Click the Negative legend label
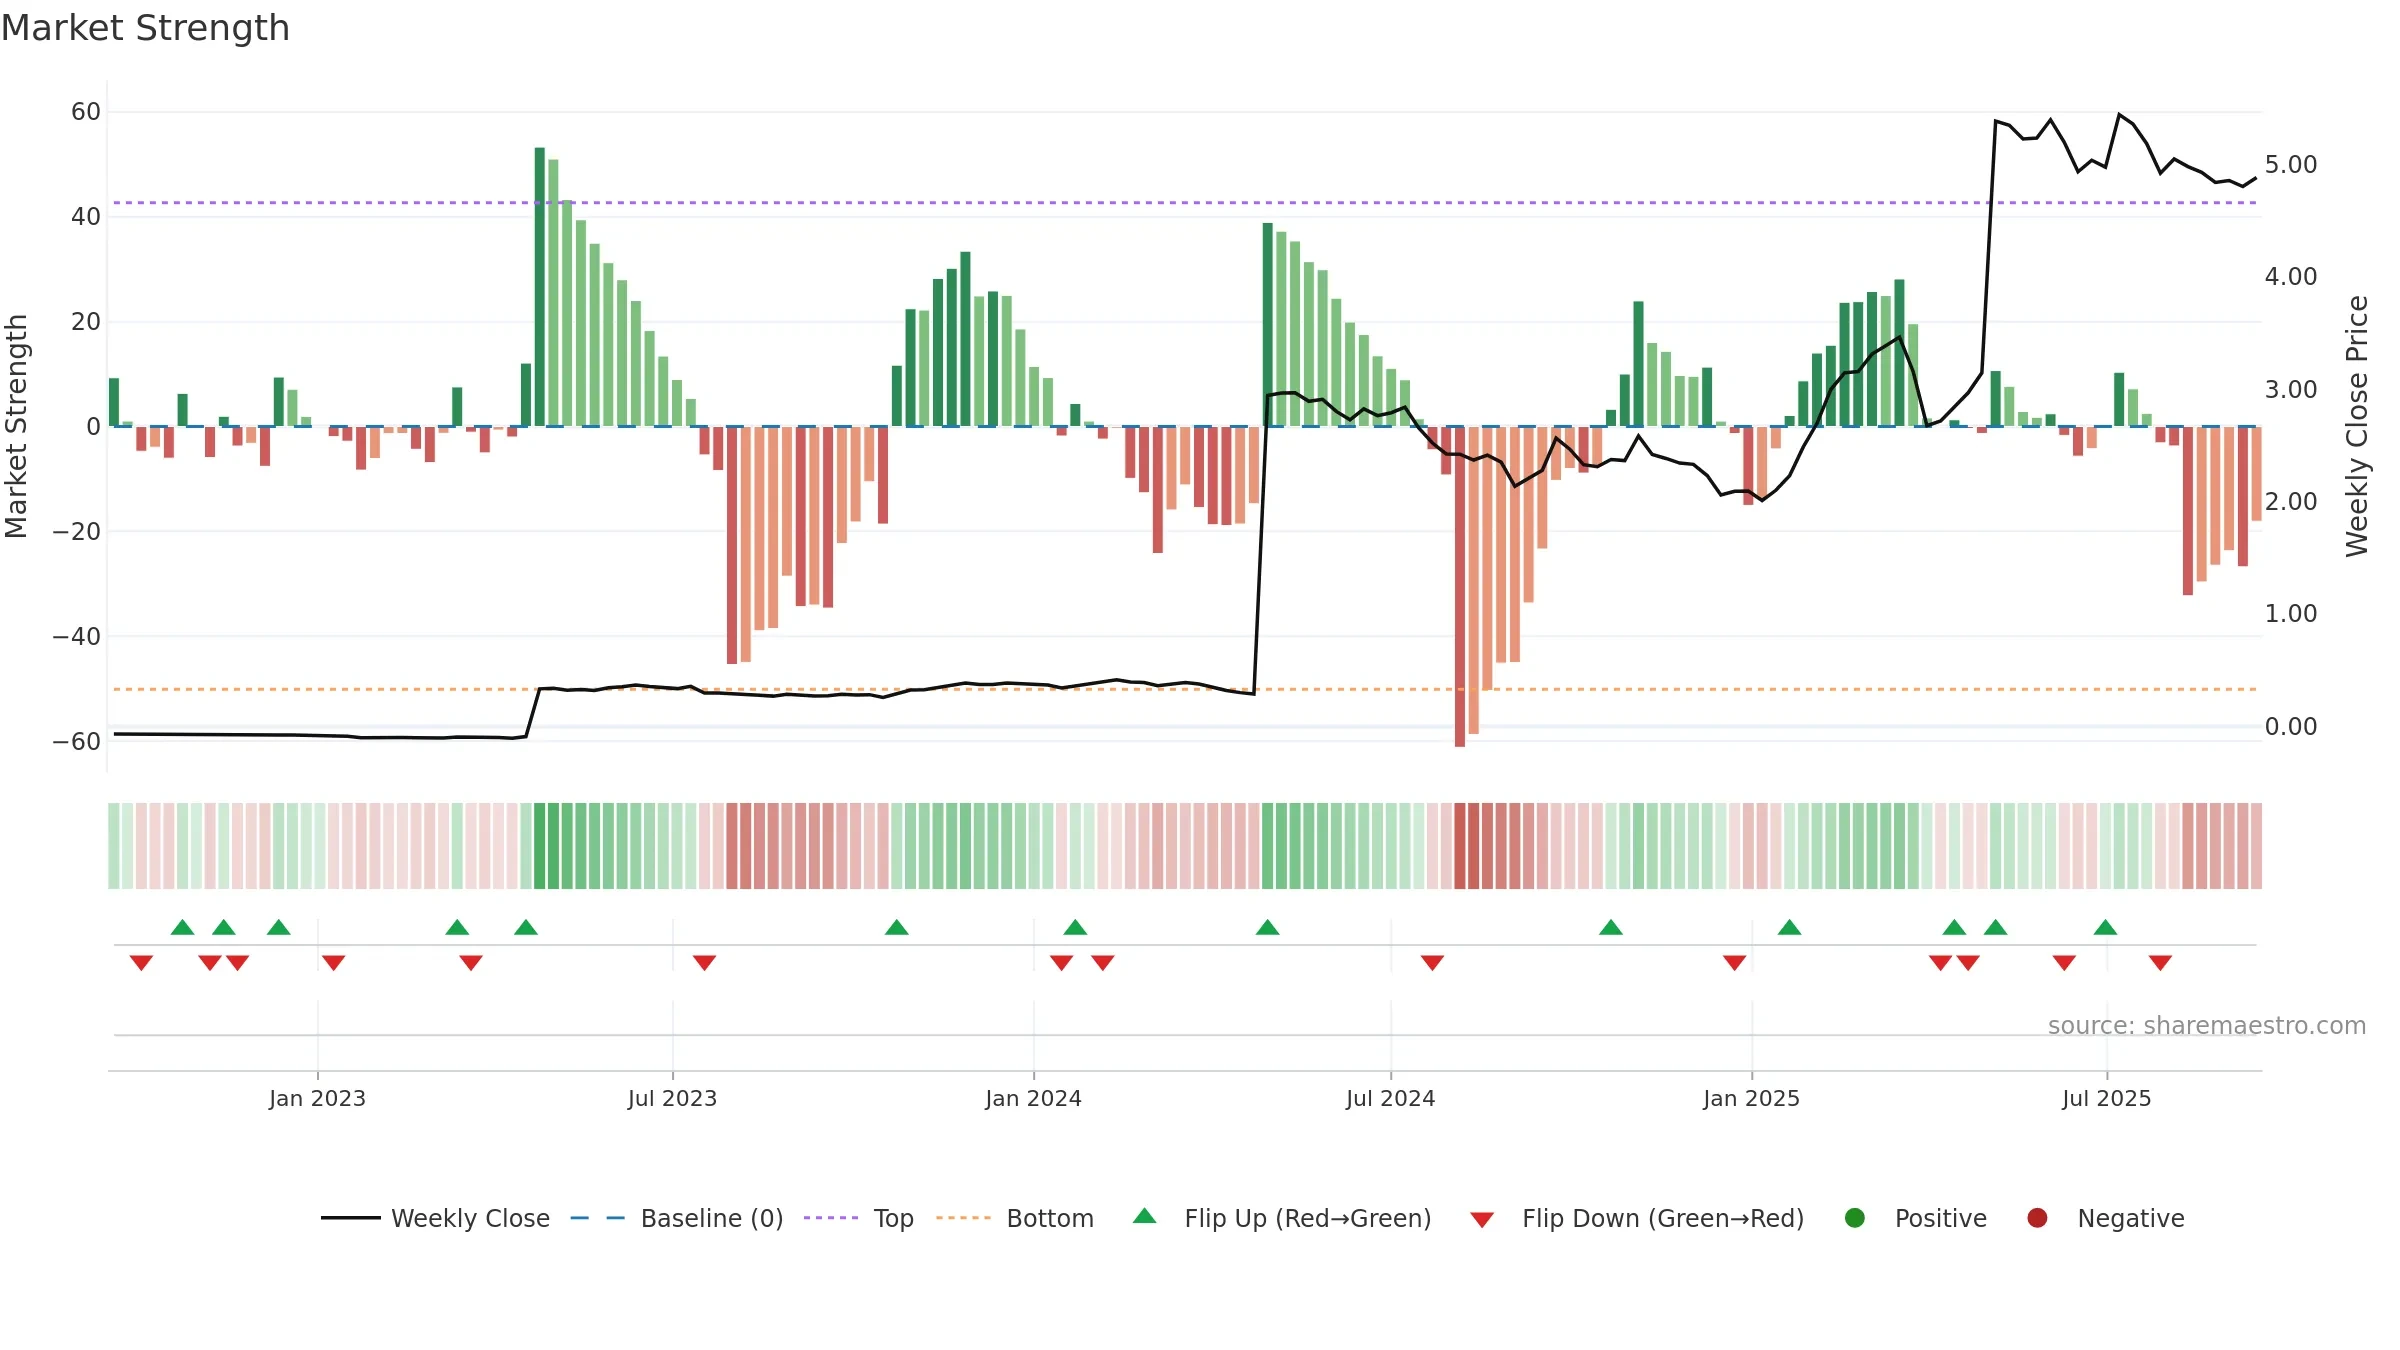 point(2131,1218)
